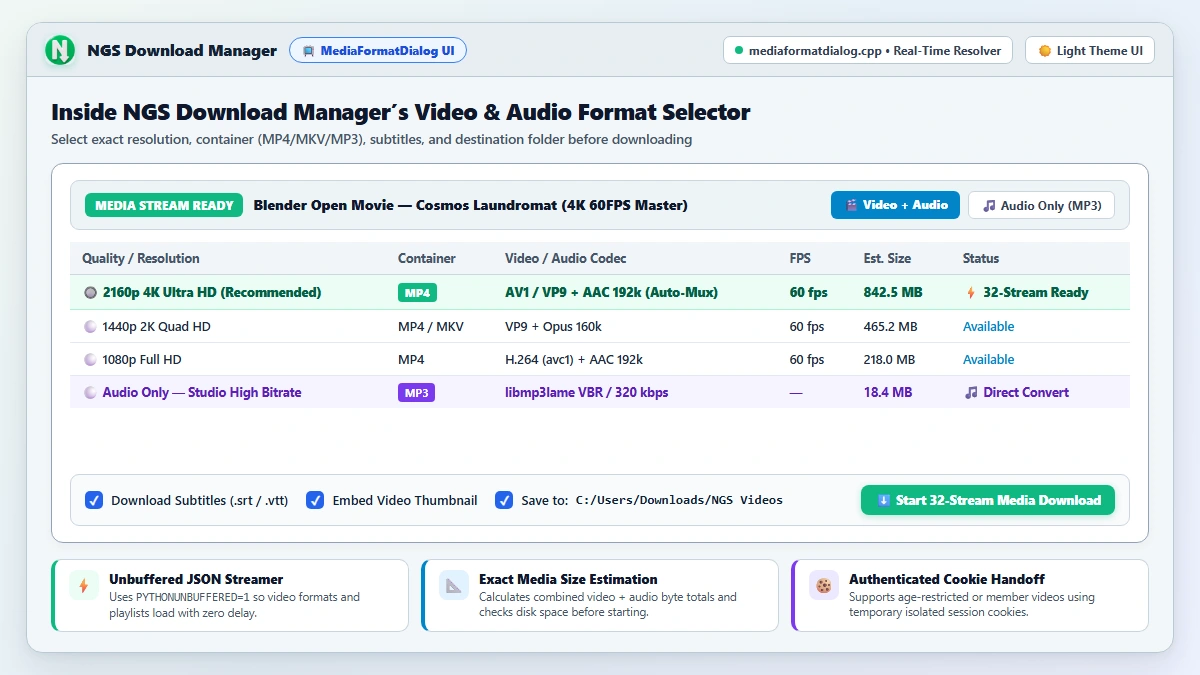The width and height of the screenshot is (1200, 675).
Task: Click the cookie icon on Authenticated Cookie Handoff card
Action: click(824, 585)
